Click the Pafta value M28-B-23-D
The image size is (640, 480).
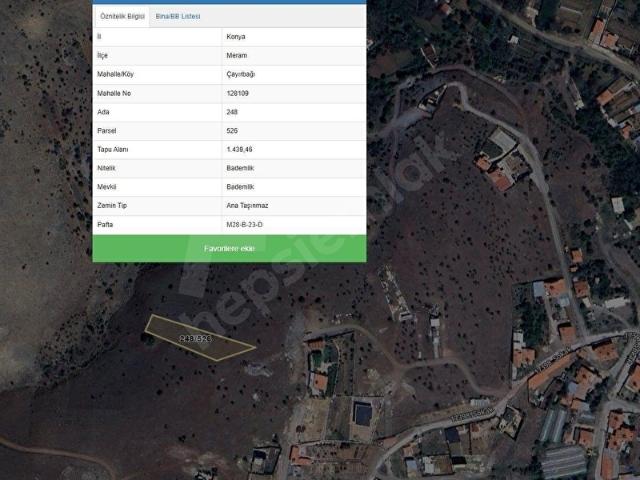(244, 225)
